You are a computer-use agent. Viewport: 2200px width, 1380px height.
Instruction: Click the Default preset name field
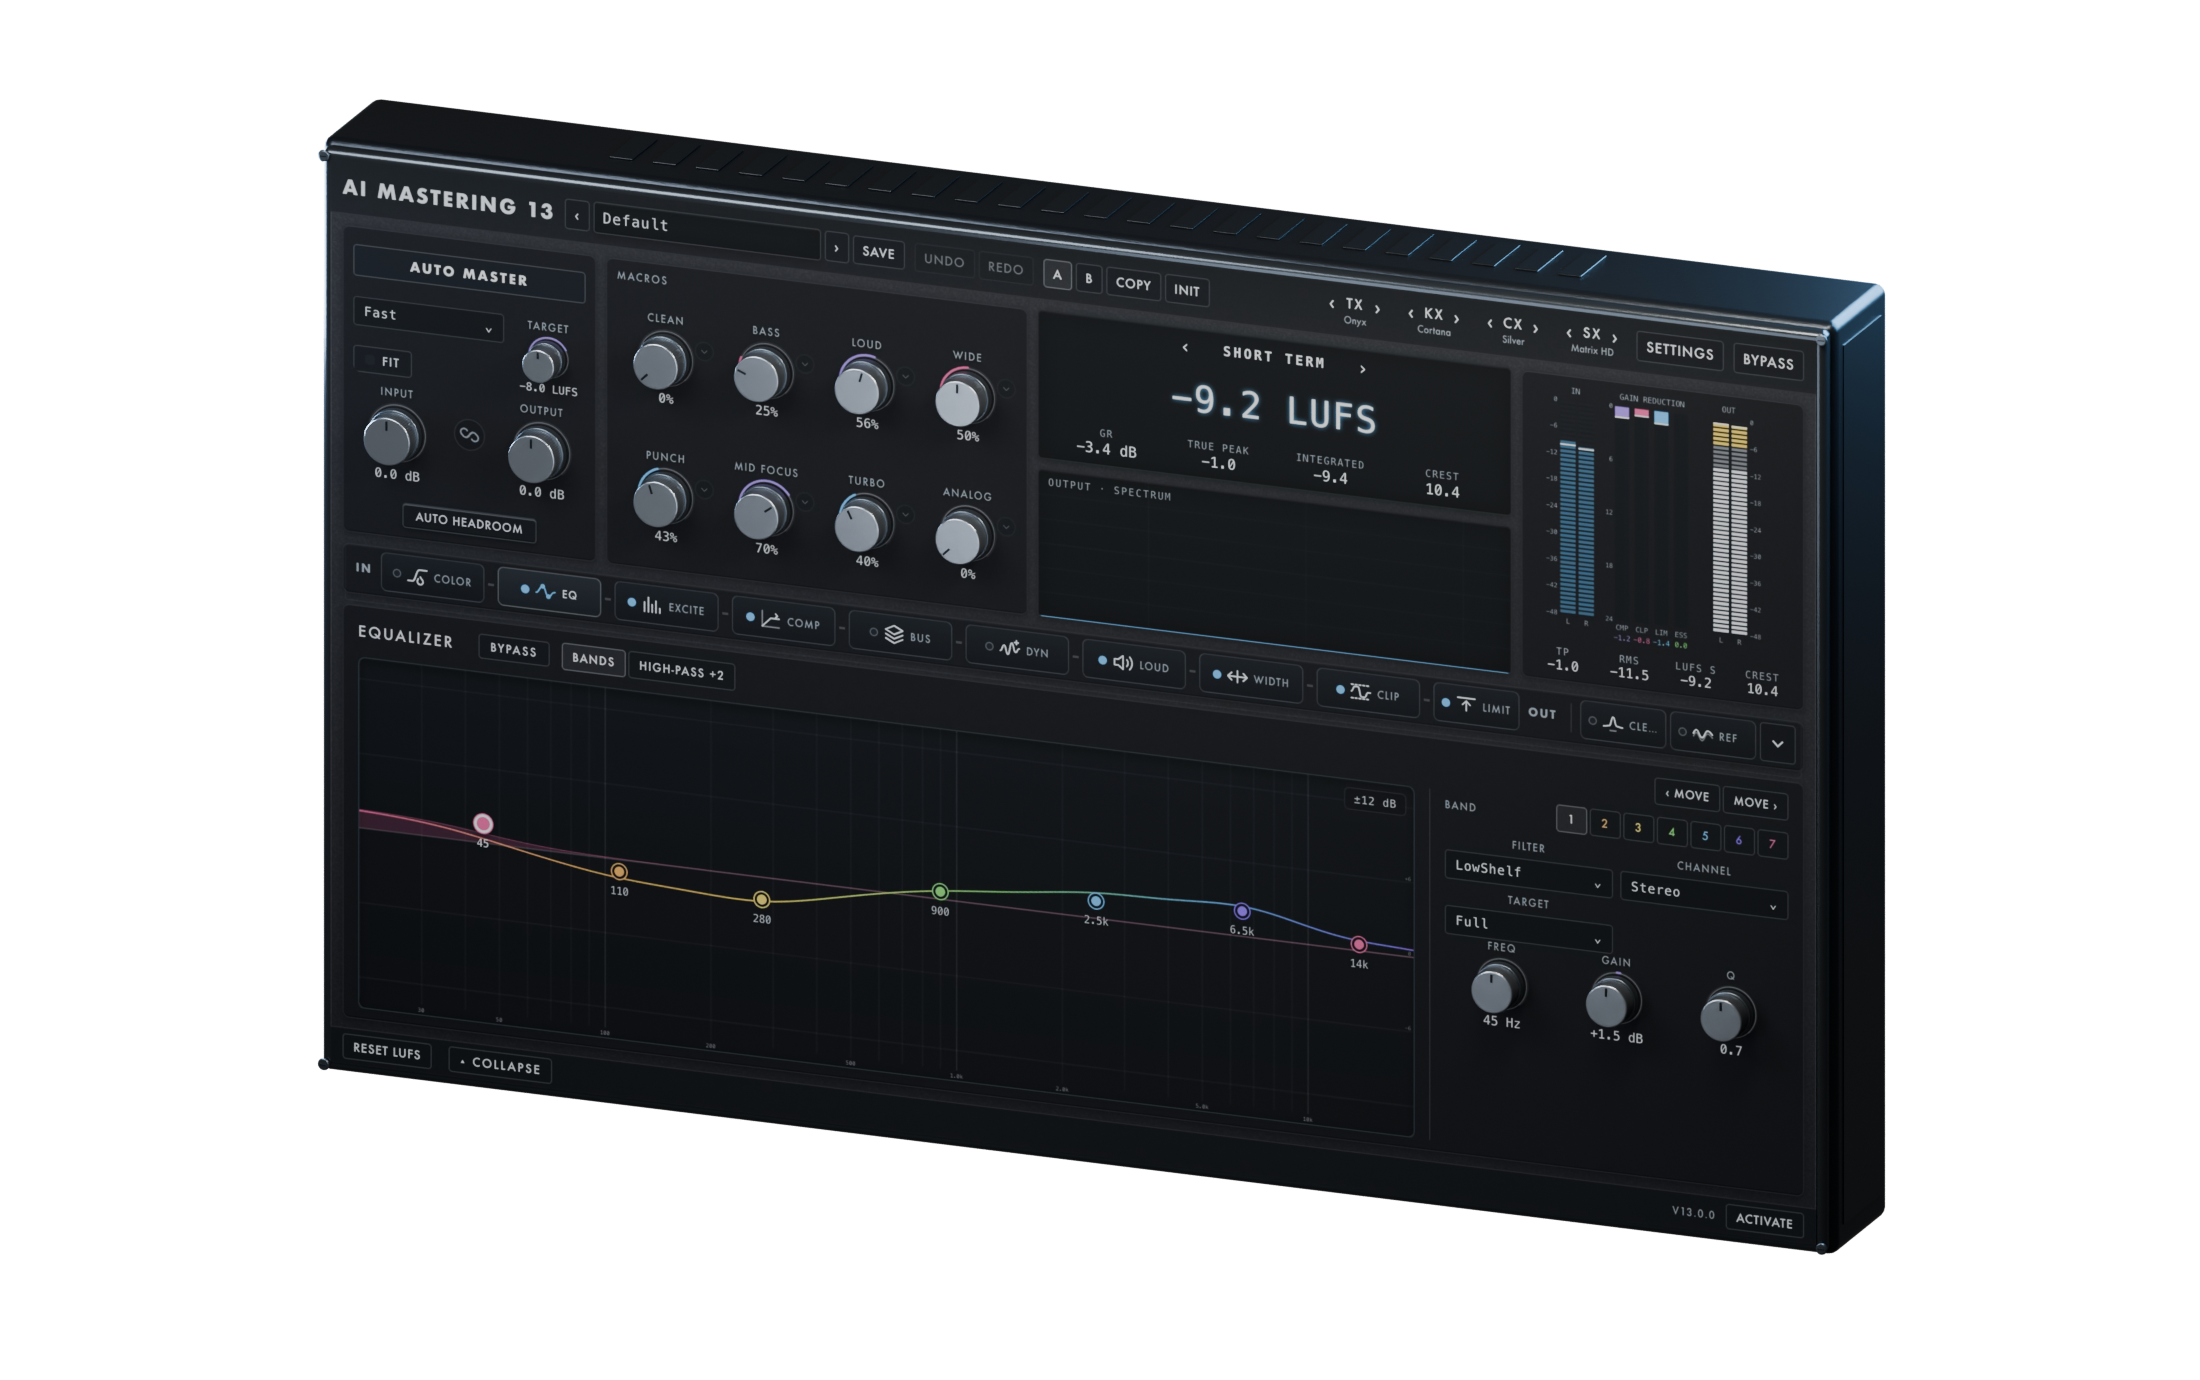click(707, 232)
